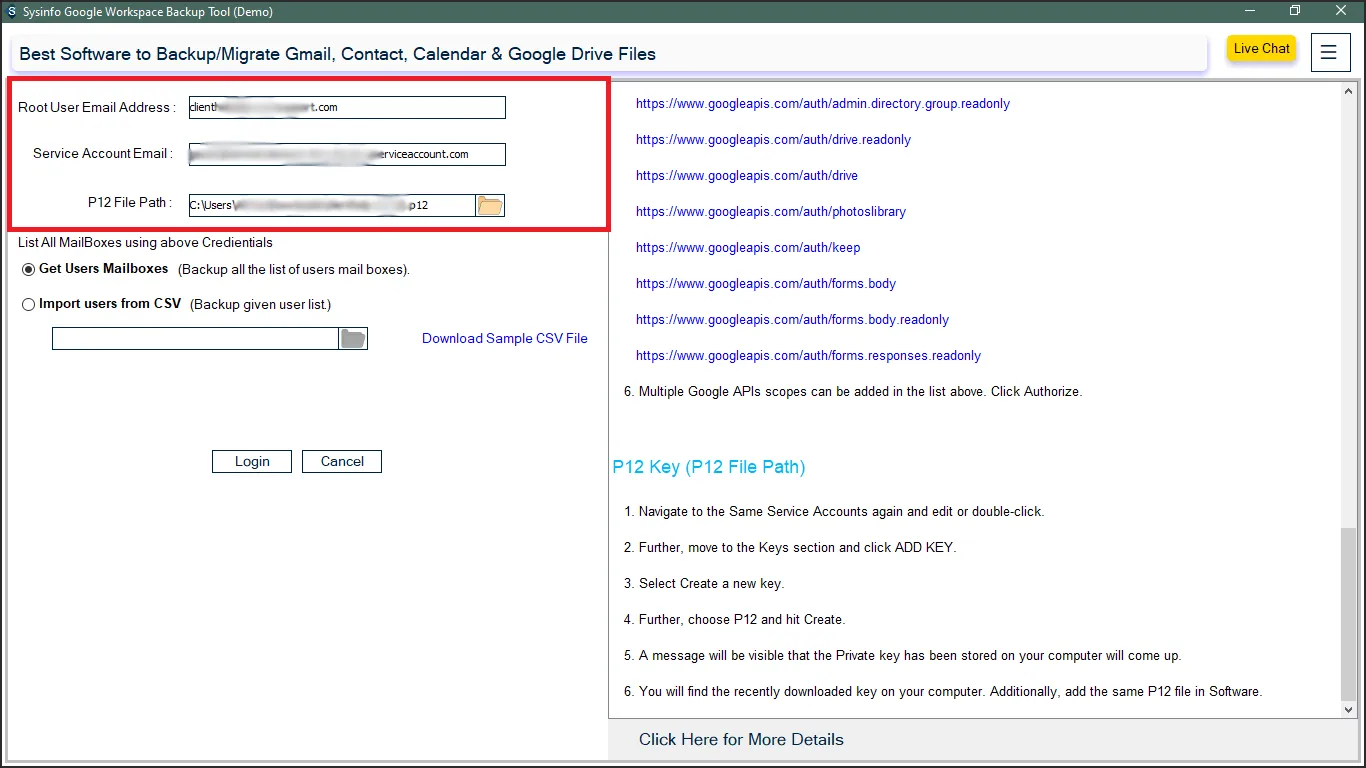Focus the Root User Email Address field
Screen dimensions: 1366x768
coord(347,107)
